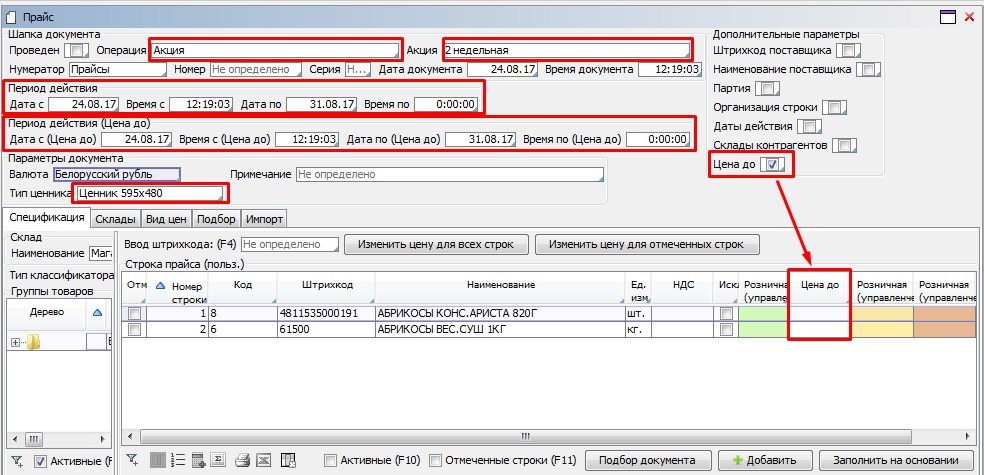Click the Excel export icon in bottom toolbar
Viewport: 984px width, 475px height.
(262, 460)
